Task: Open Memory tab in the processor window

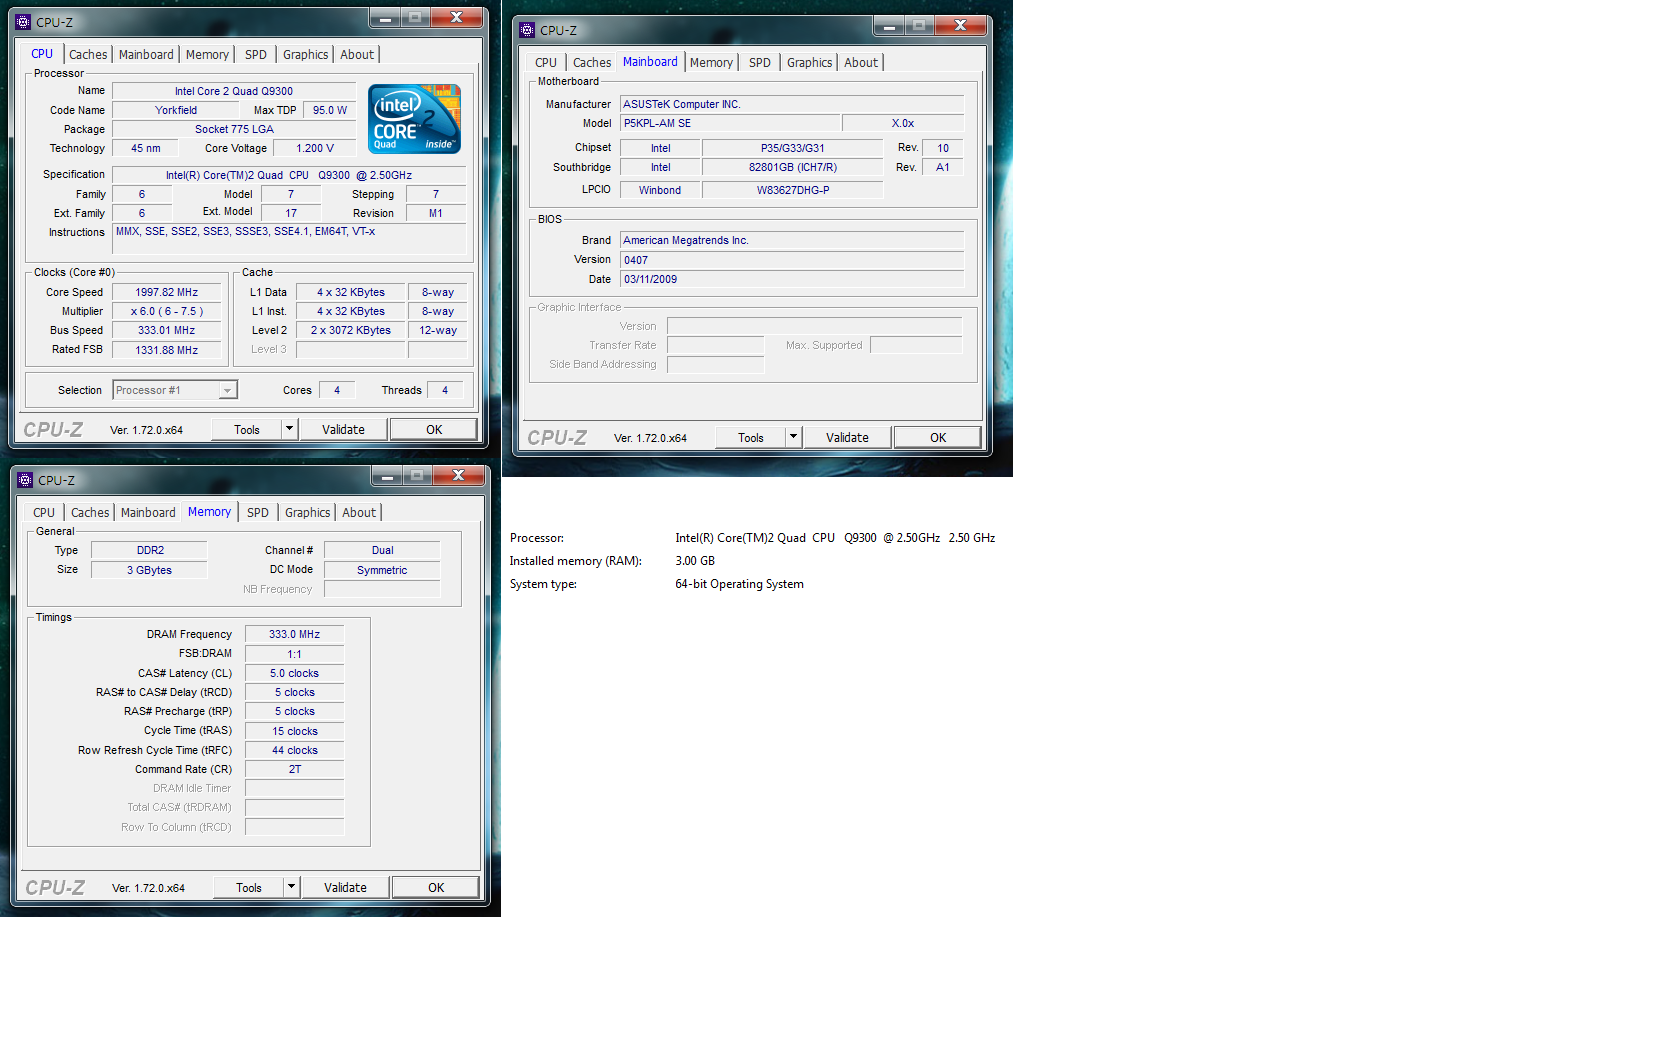Action: pos(207,55)
